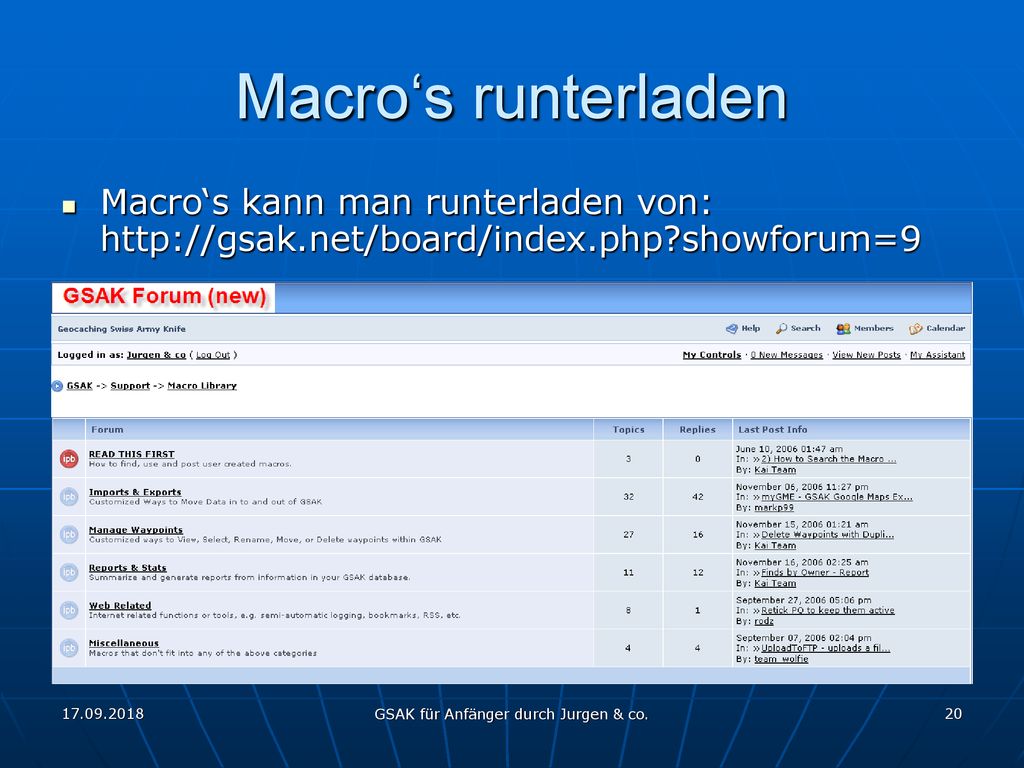Click the Members people icon

click(x=843, y=328)
